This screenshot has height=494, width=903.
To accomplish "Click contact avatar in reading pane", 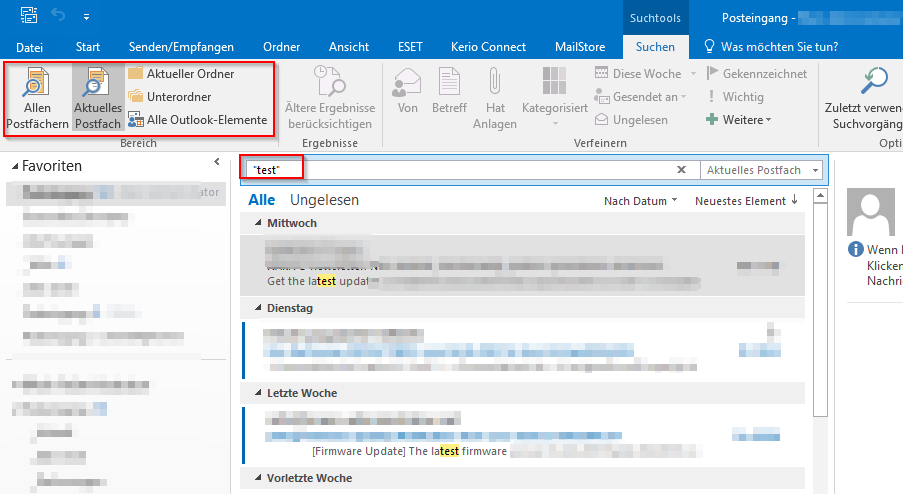I will [870, 212].
